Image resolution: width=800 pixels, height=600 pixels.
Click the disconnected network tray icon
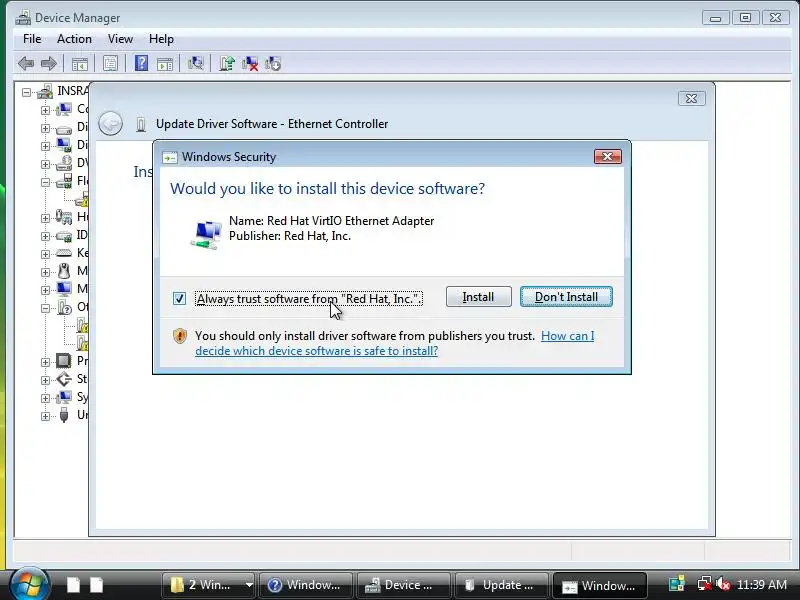[705, 584]
